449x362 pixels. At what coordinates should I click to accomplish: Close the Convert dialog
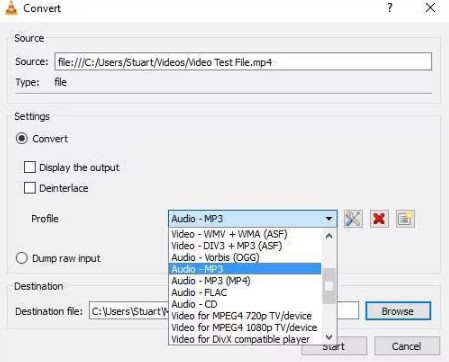pos(430,8)
